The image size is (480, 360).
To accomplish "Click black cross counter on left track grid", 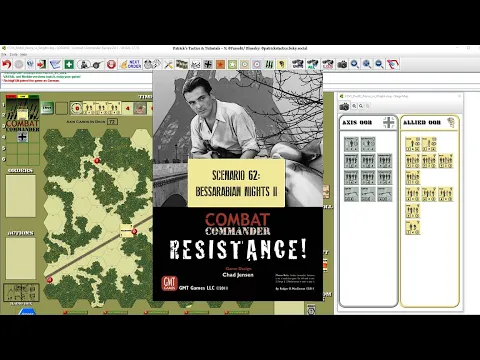I will (22, 137).
